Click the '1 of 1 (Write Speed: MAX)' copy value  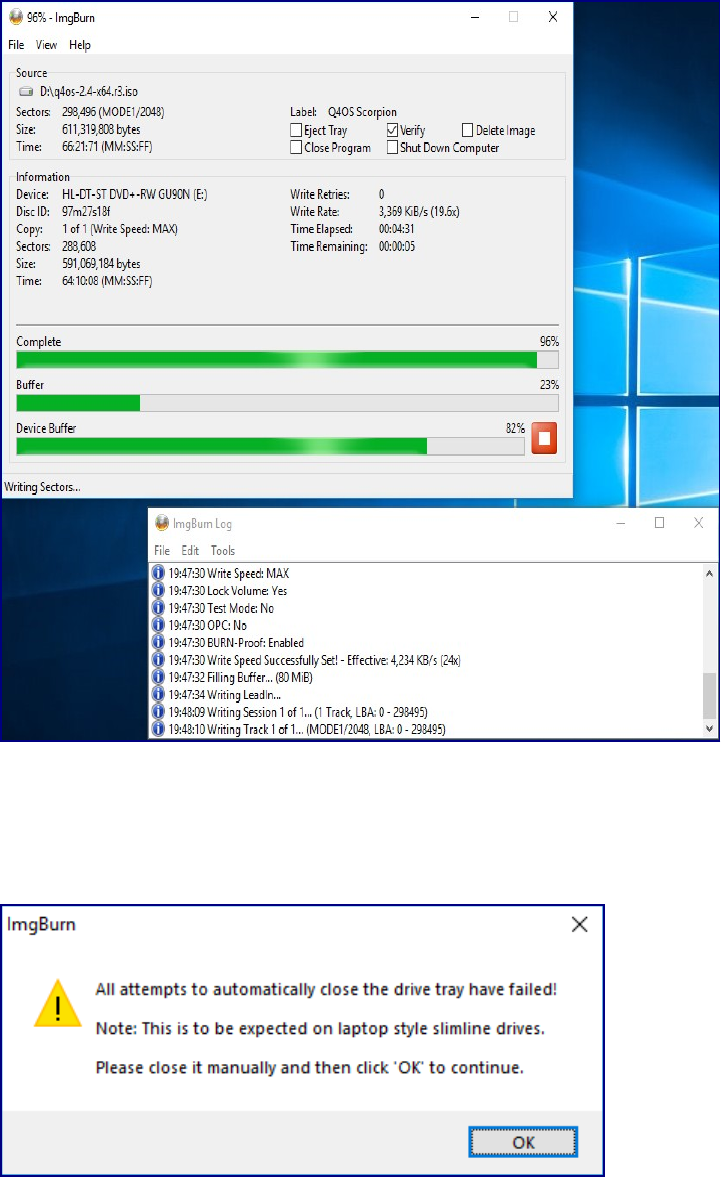pos(120,228)
